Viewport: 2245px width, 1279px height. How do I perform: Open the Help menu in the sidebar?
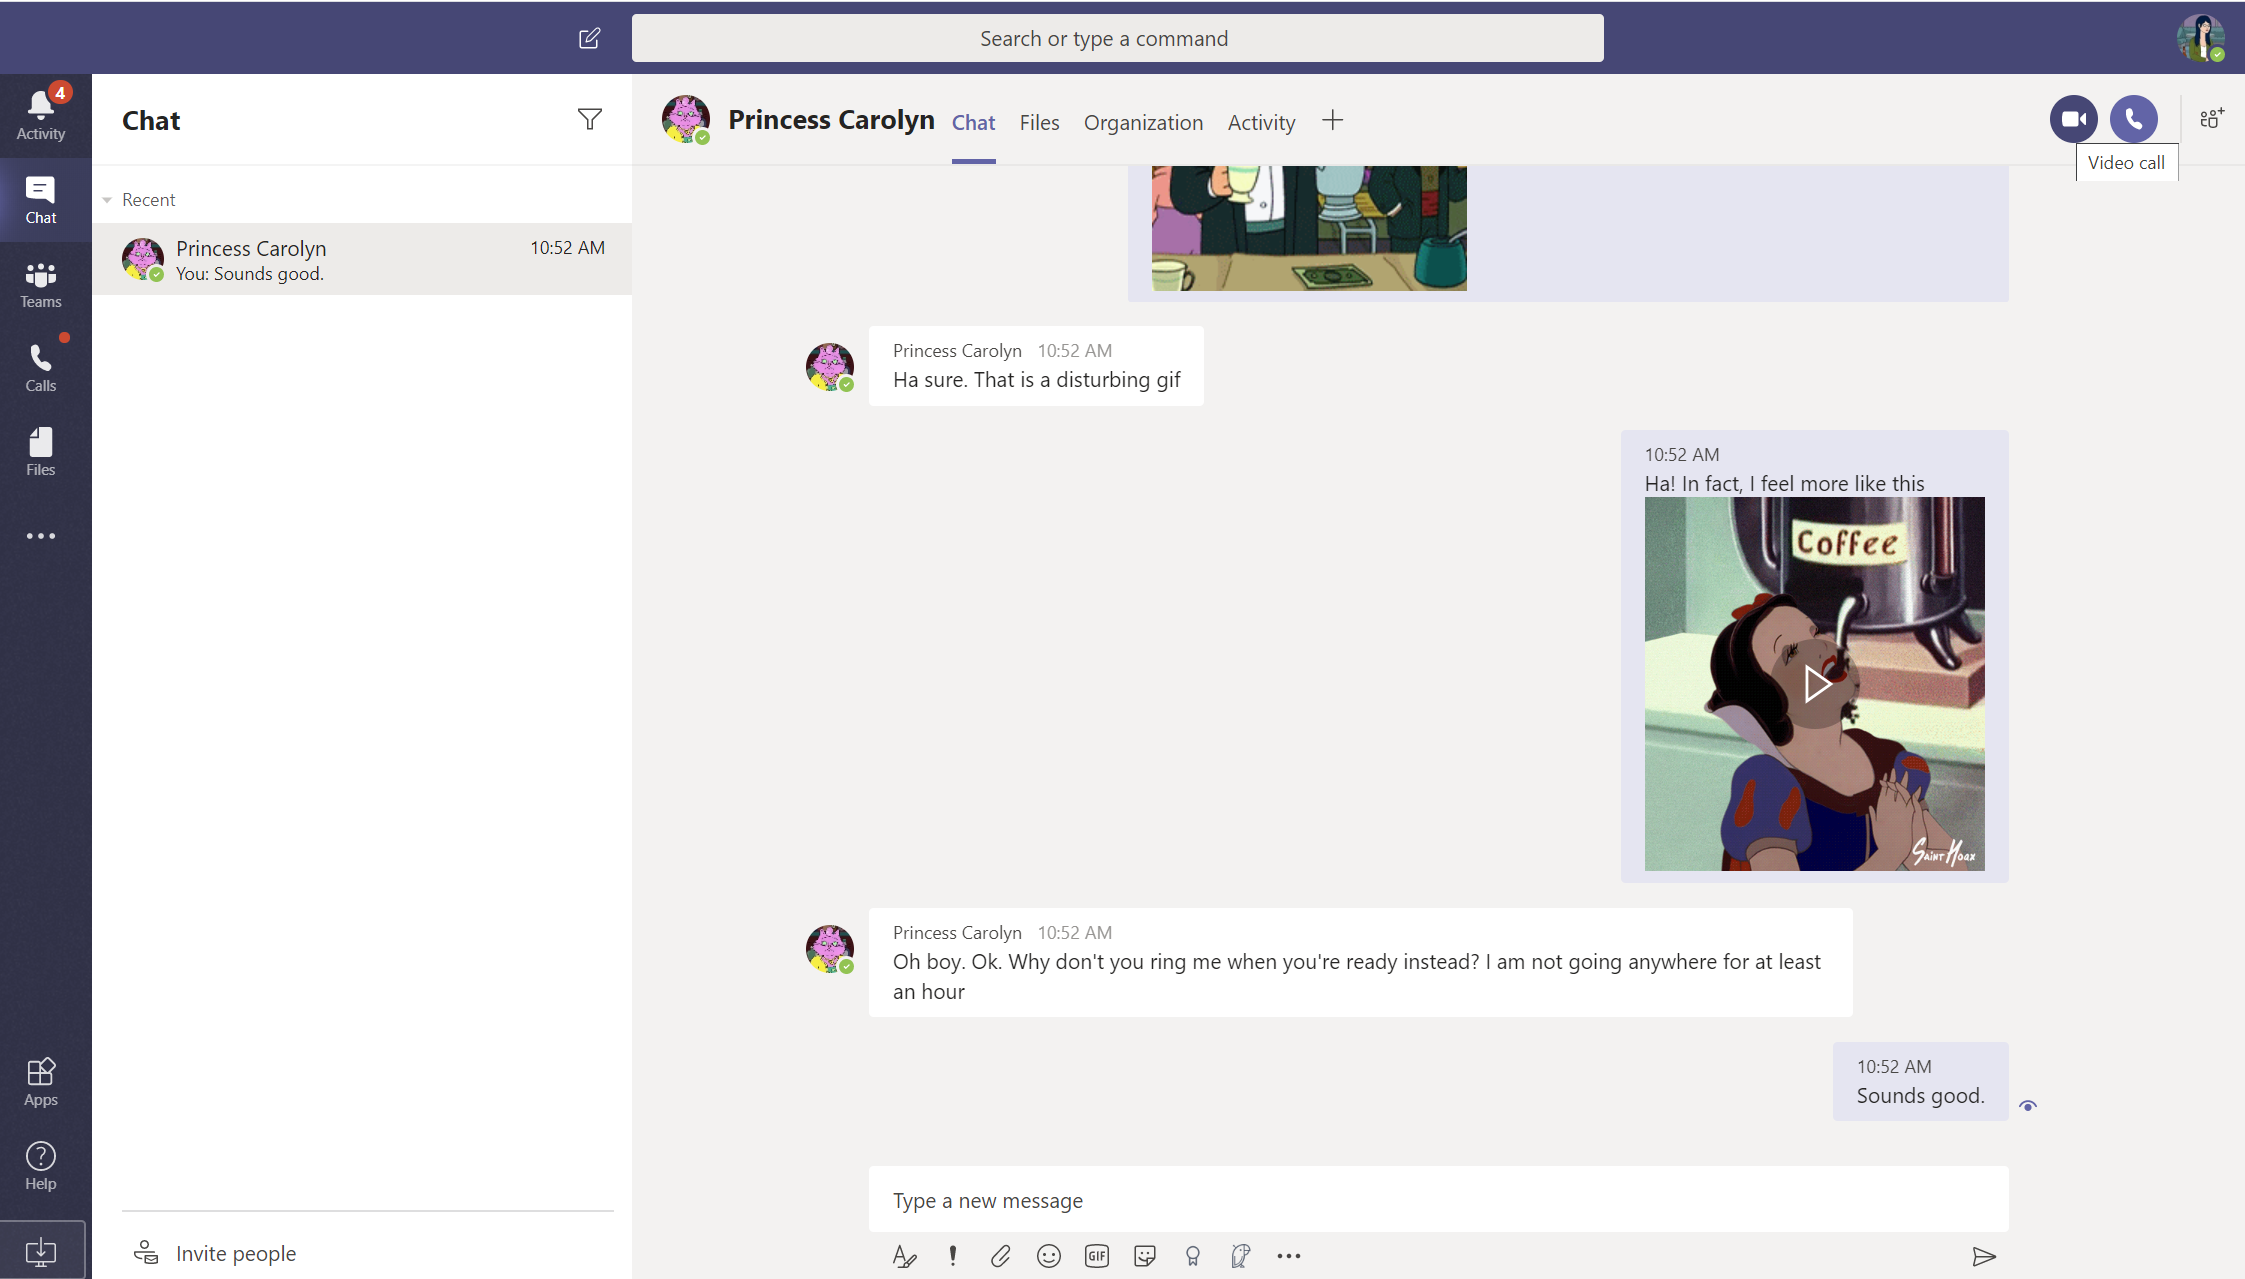41,1166
